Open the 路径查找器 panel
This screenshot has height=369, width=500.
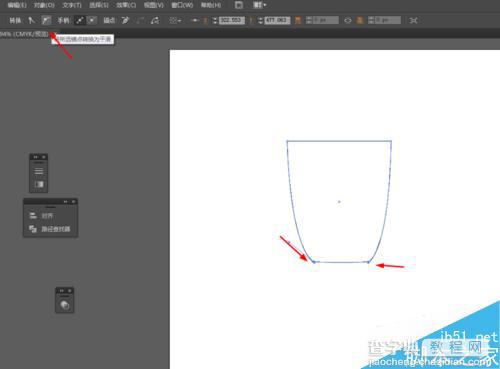tap(50, 229)
